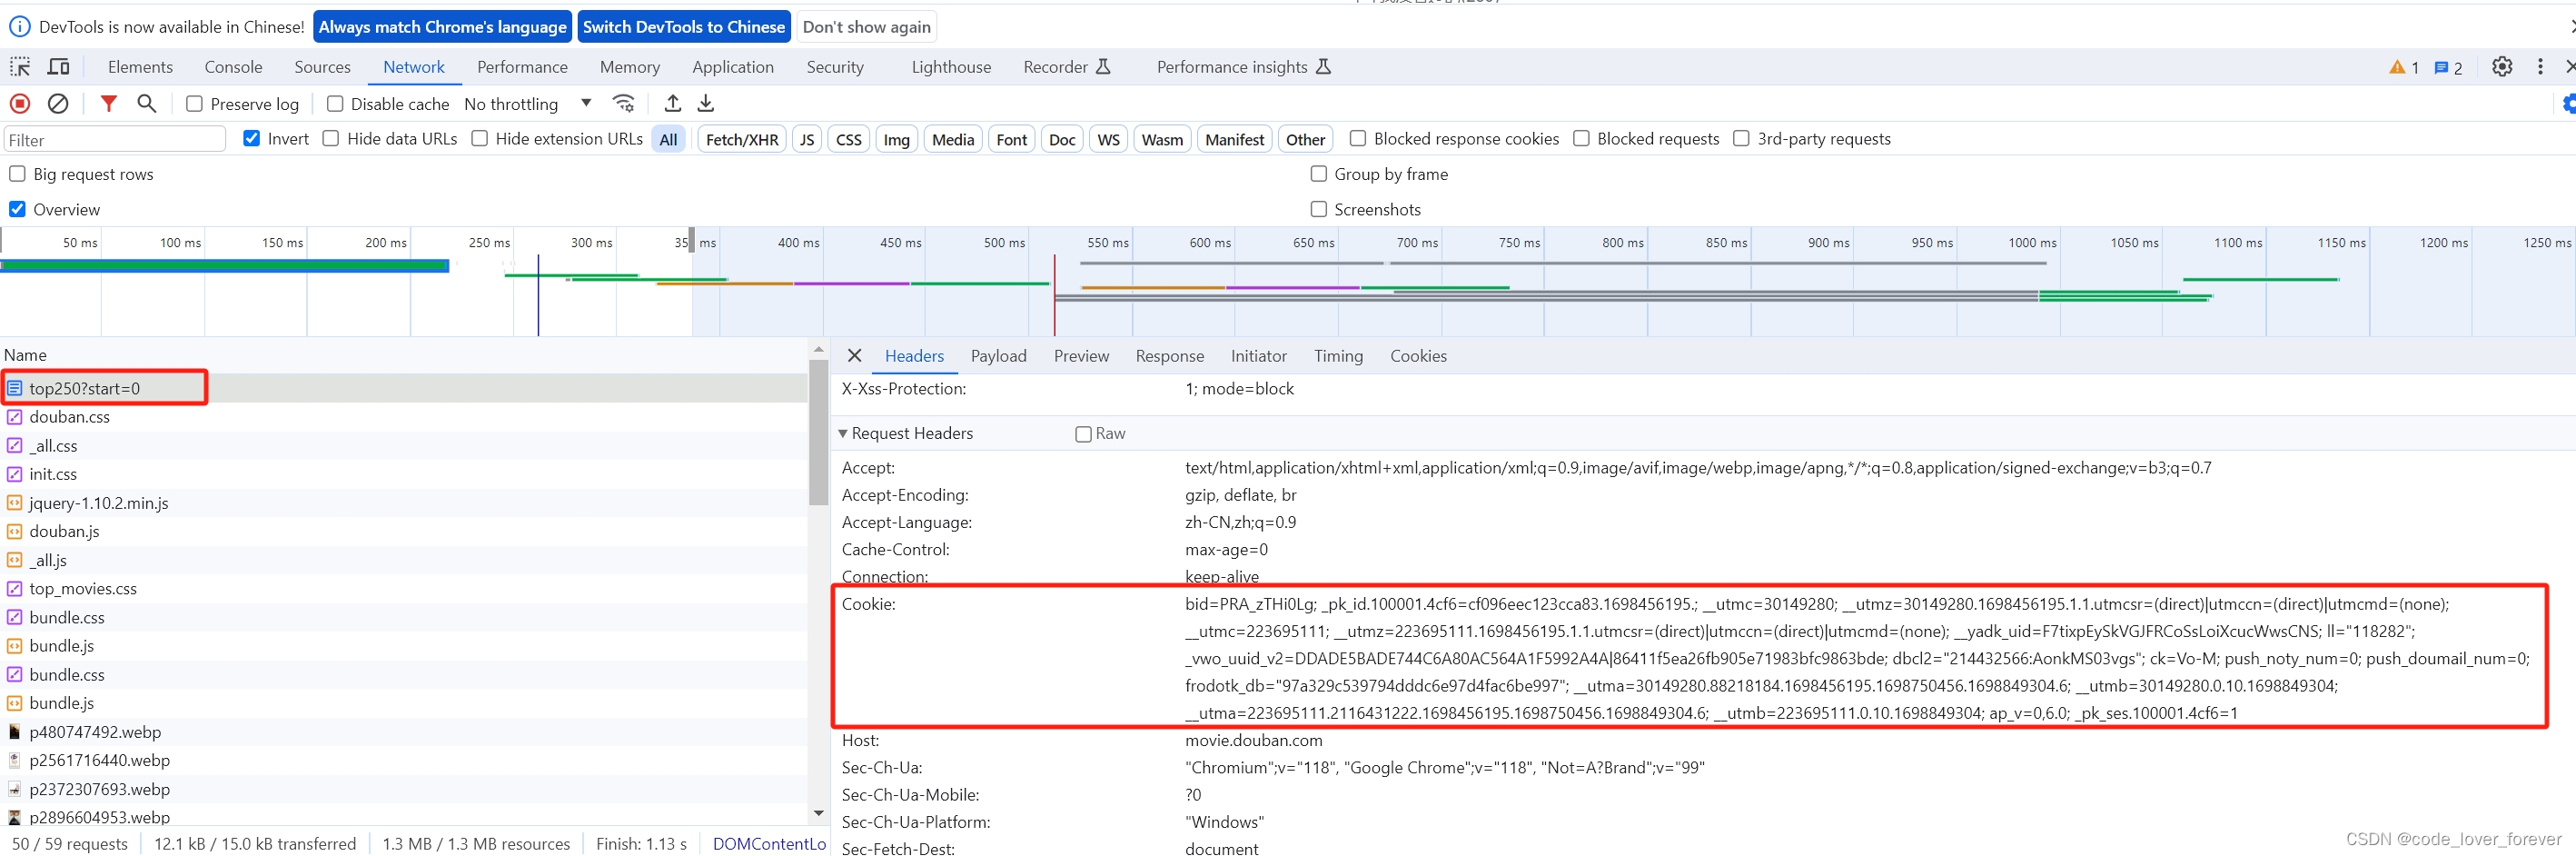Toggle the red filter funnel icon
Viewport: 2576px width, 856px height.
(x=109, y=103)
